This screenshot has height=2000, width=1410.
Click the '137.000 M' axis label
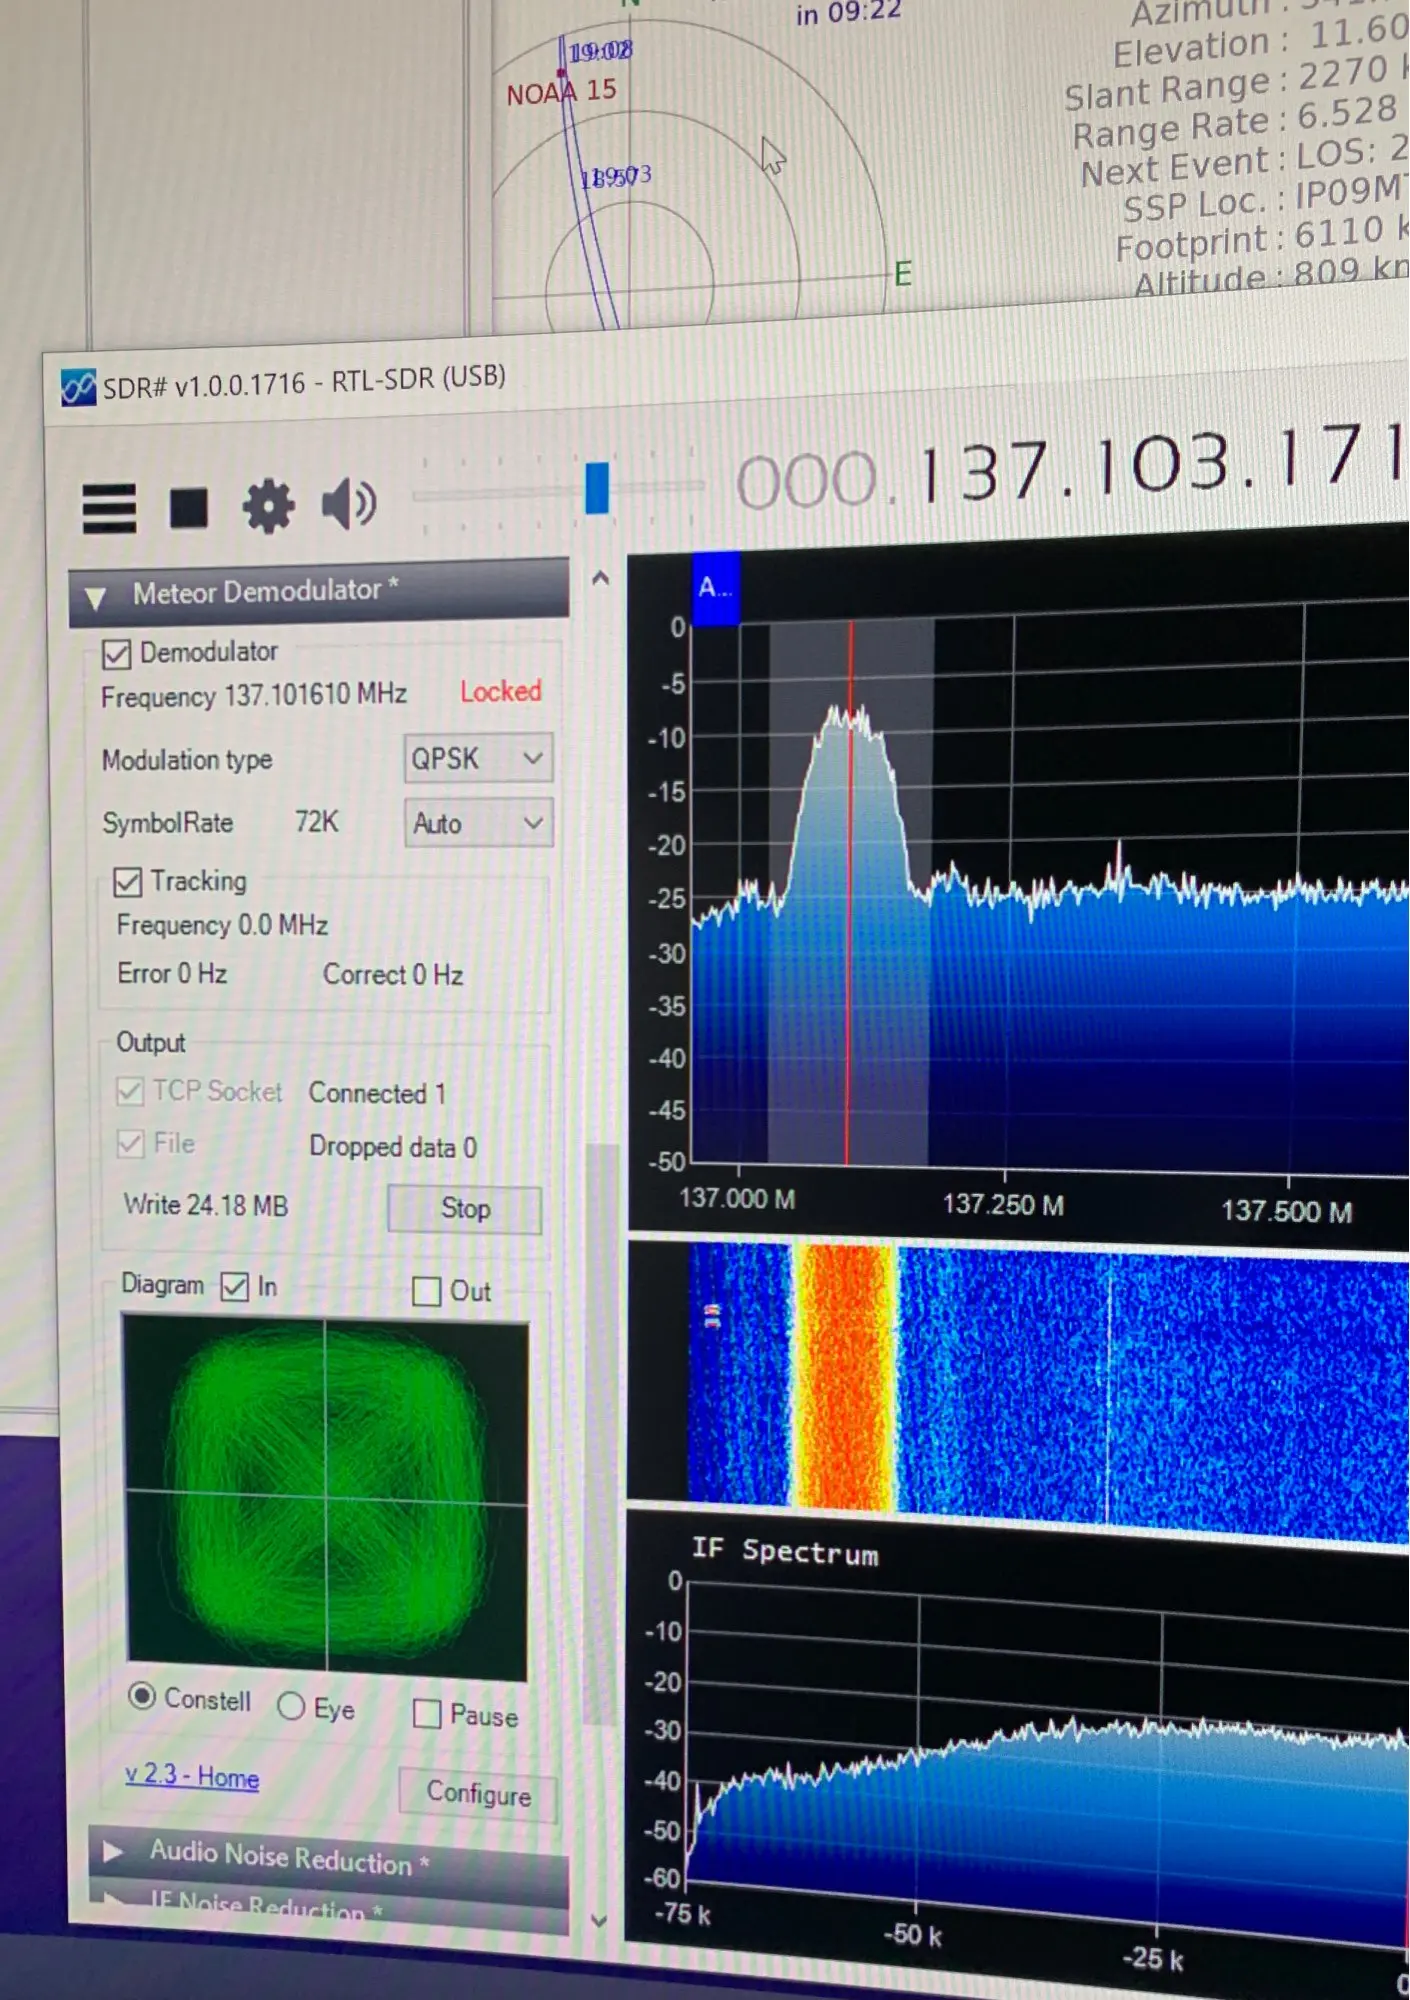[737, 1198]
